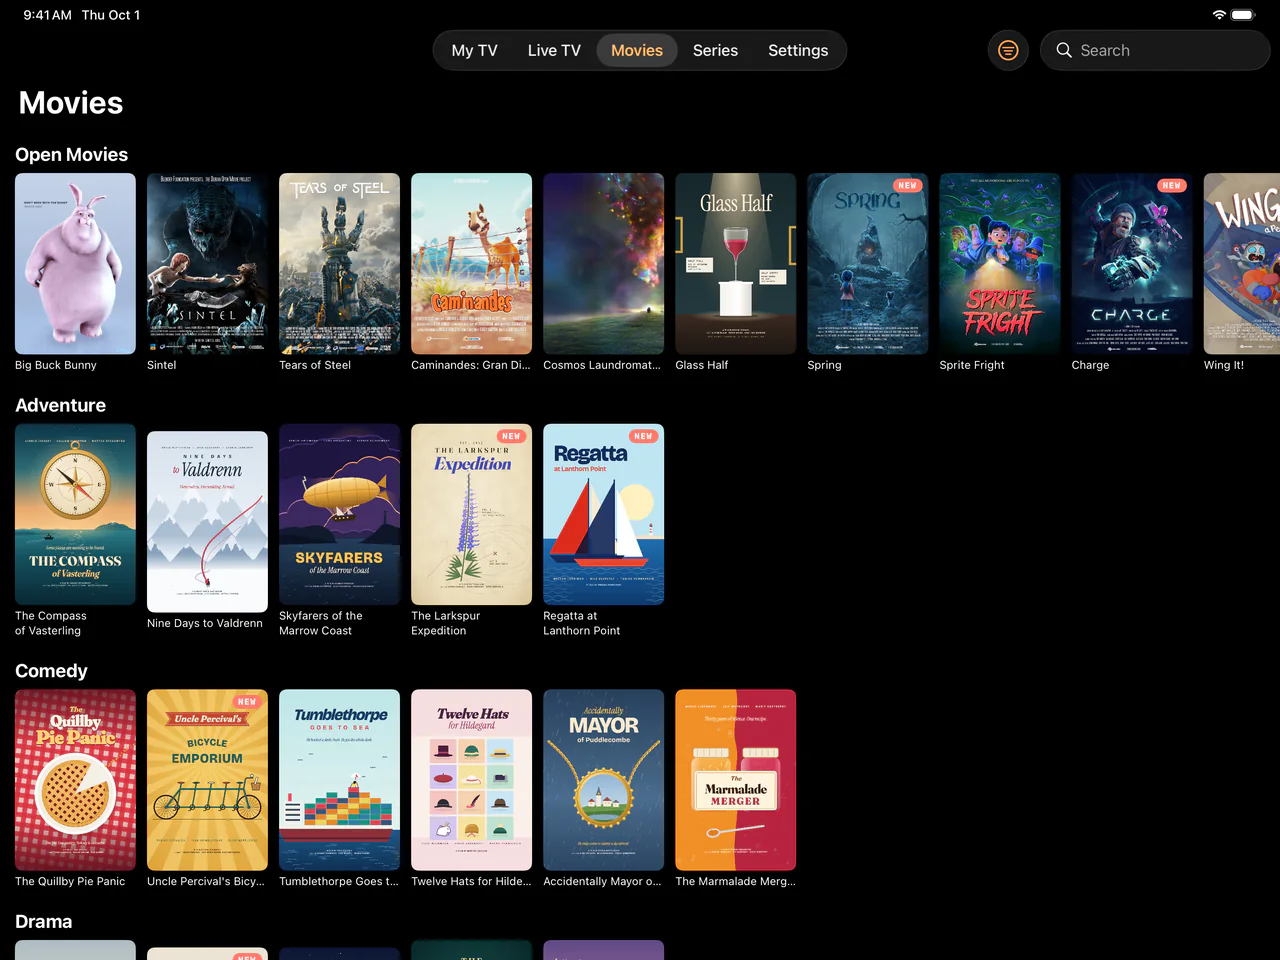This screenshot has height=960, width=1280.
Task: Open the Big Buck Bunny poster
Action: pos(75,264)
